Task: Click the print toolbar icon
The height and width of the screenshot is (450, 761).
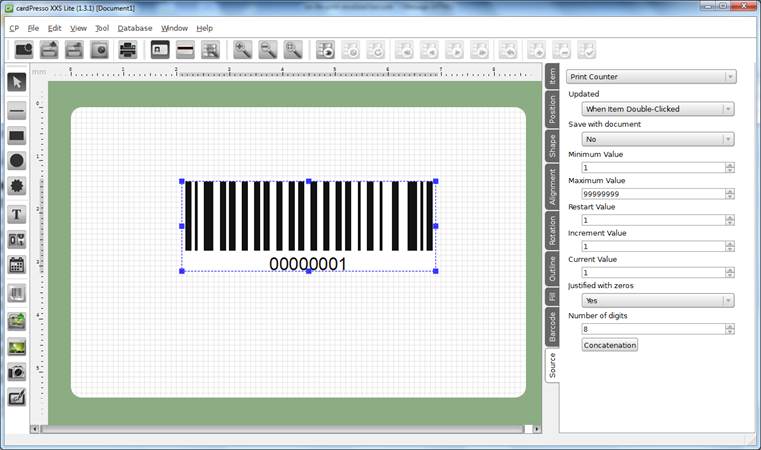Action: [x=128, y=50]
